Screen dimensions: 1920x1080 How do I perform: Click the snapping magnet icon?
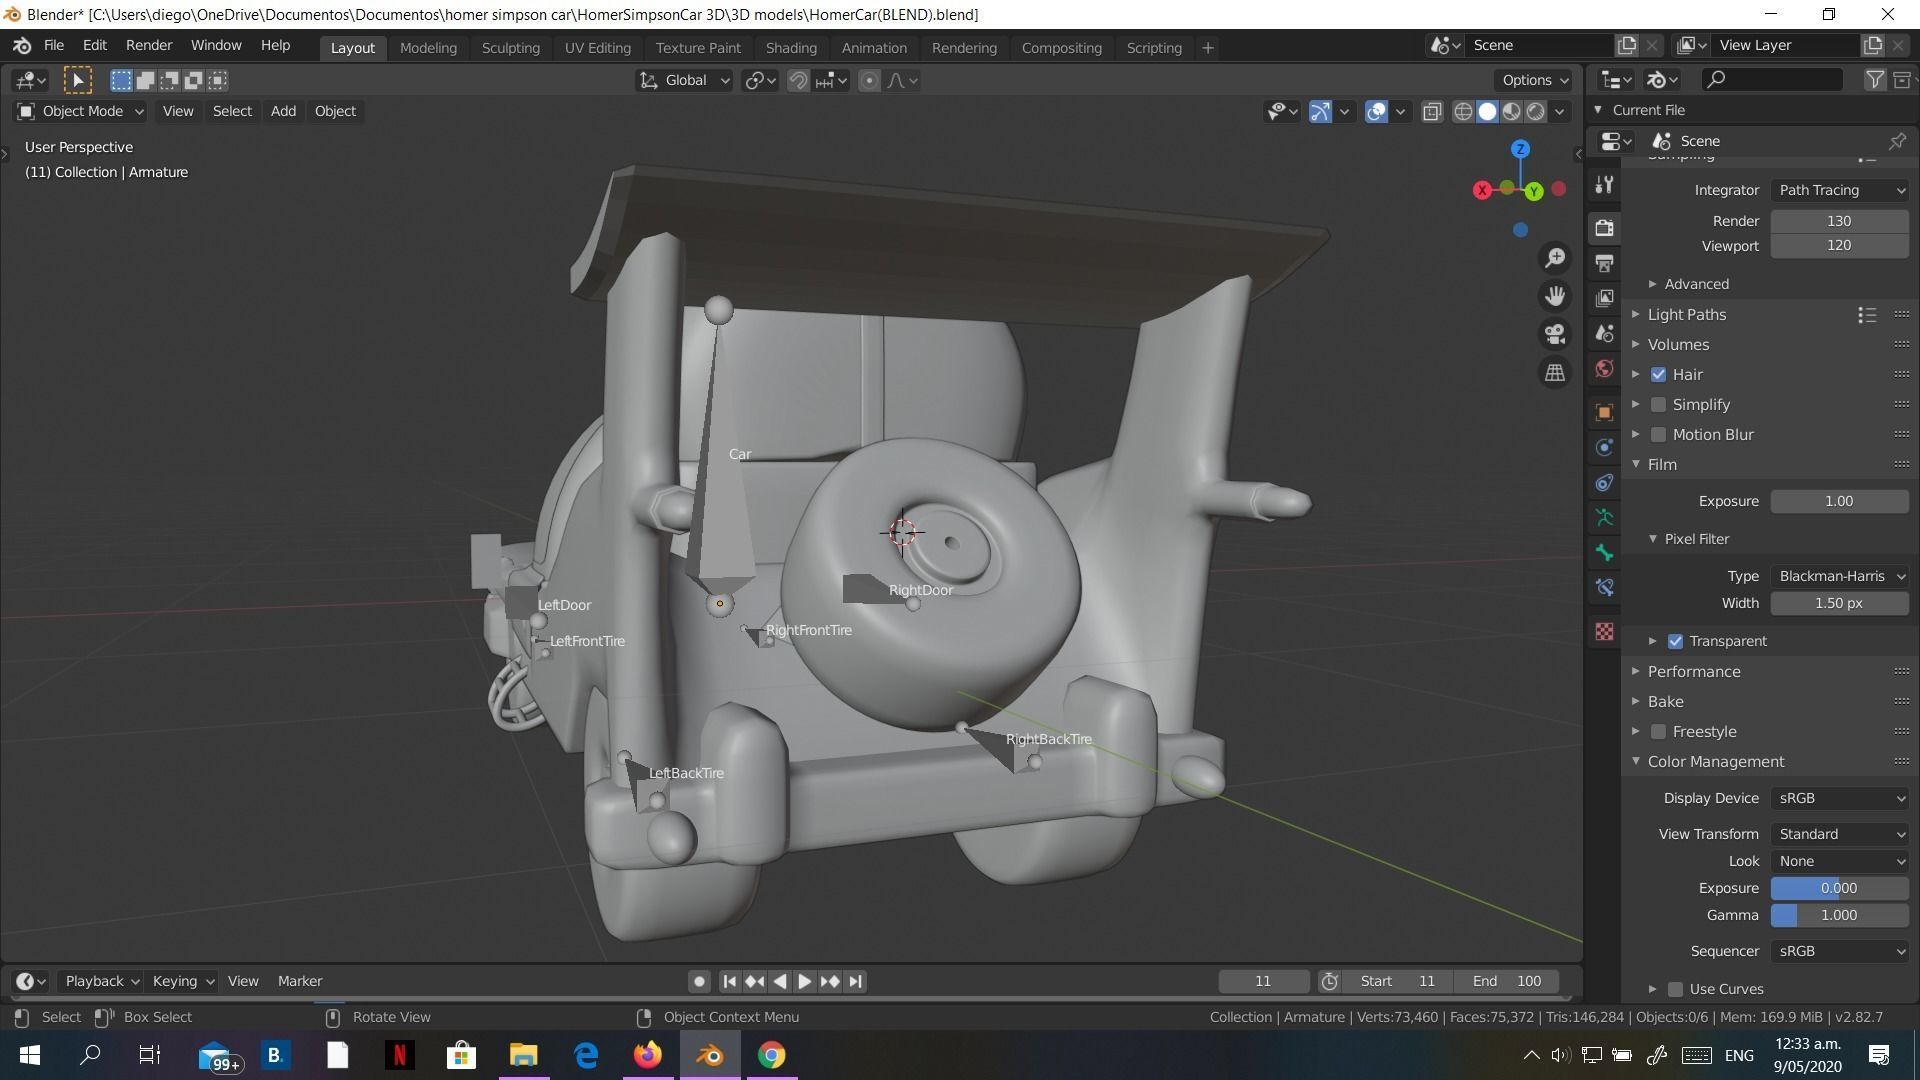(x=798, y=80)
